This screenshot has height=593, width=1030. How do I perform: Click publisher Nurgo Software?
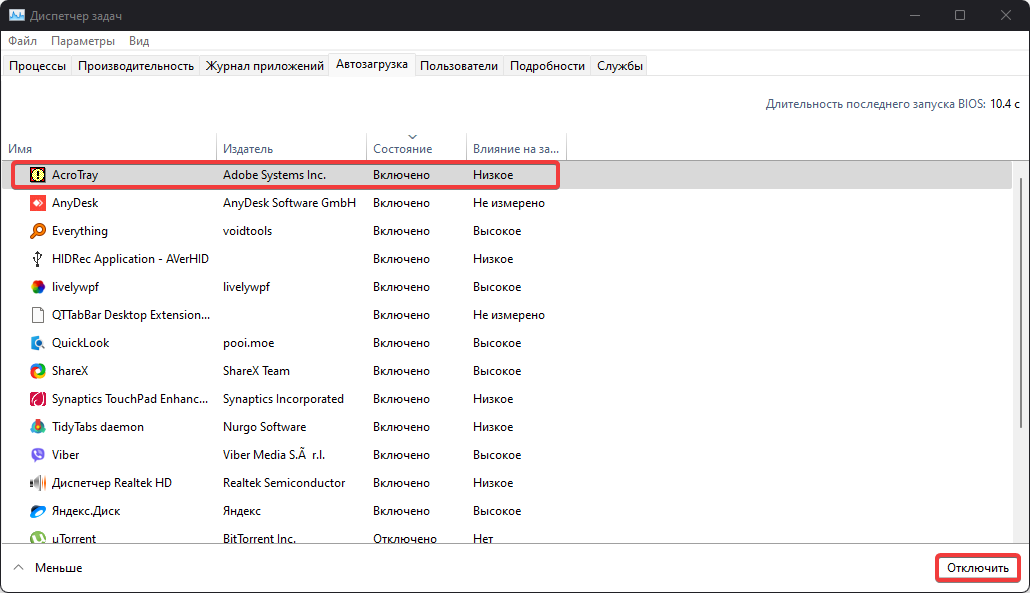point(265,427)
